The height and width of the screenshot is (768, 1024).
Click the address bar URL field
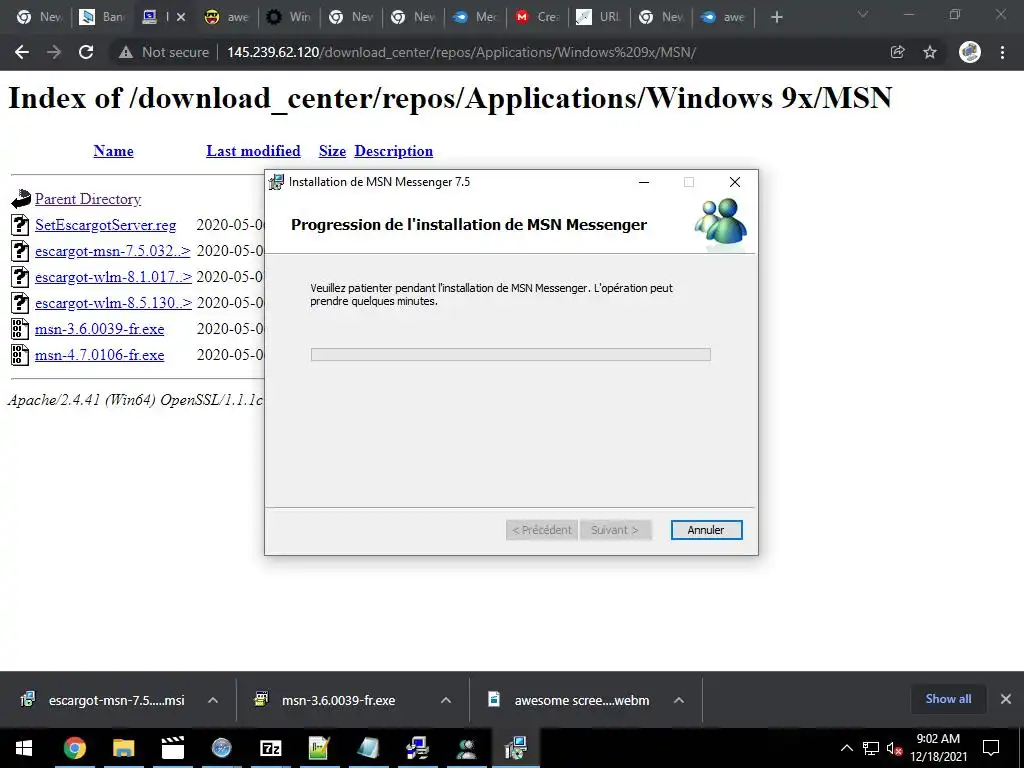tap(461, 52)
